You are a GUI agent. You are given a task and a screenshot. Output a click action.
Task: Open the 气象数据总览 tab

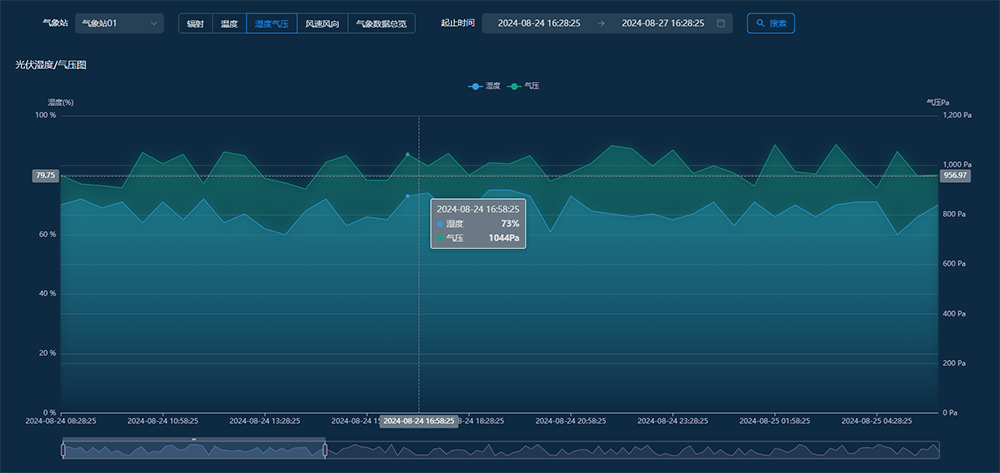click(x=381, y=23)
